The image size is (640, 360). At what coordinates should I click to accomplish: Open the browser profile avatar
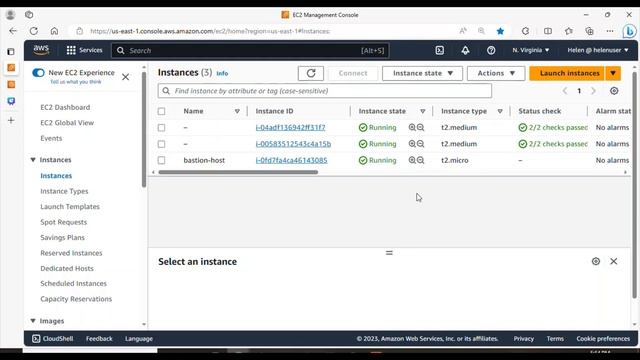(10, 15)
